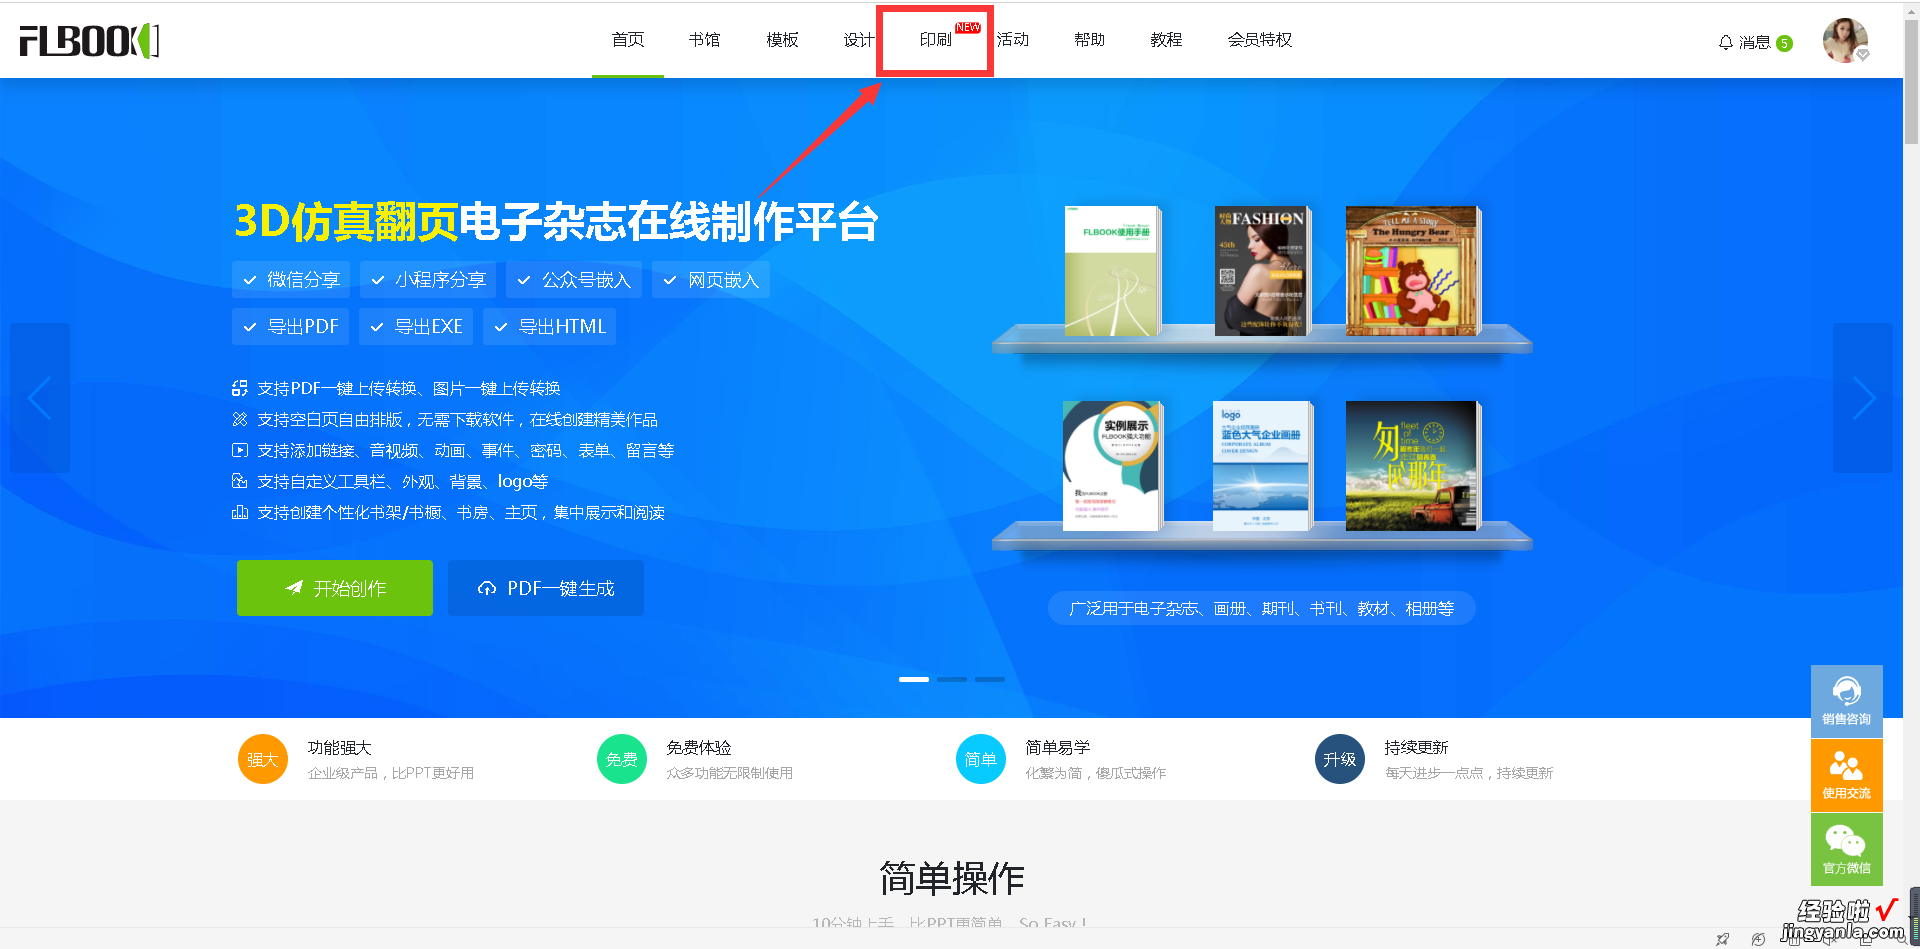Click the 简单操作 section heading
Viewport: 1920px width, 949px height.
click(952, 878)
